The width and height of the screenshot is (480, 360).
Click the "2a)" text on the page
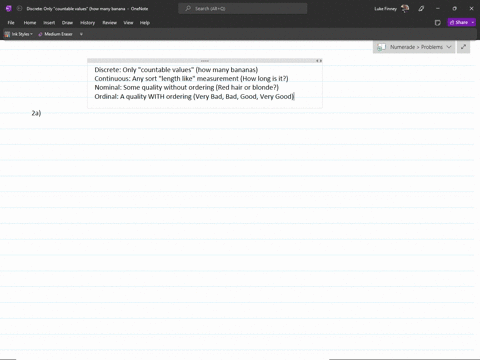tap(36, 113)
